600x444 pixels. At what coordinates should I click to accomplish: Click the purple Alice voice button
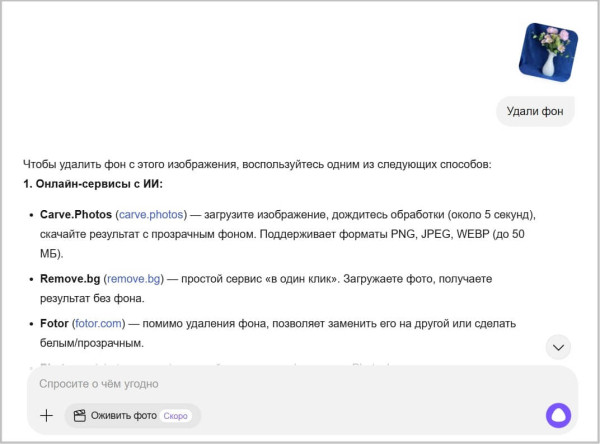tap(558, 415)
